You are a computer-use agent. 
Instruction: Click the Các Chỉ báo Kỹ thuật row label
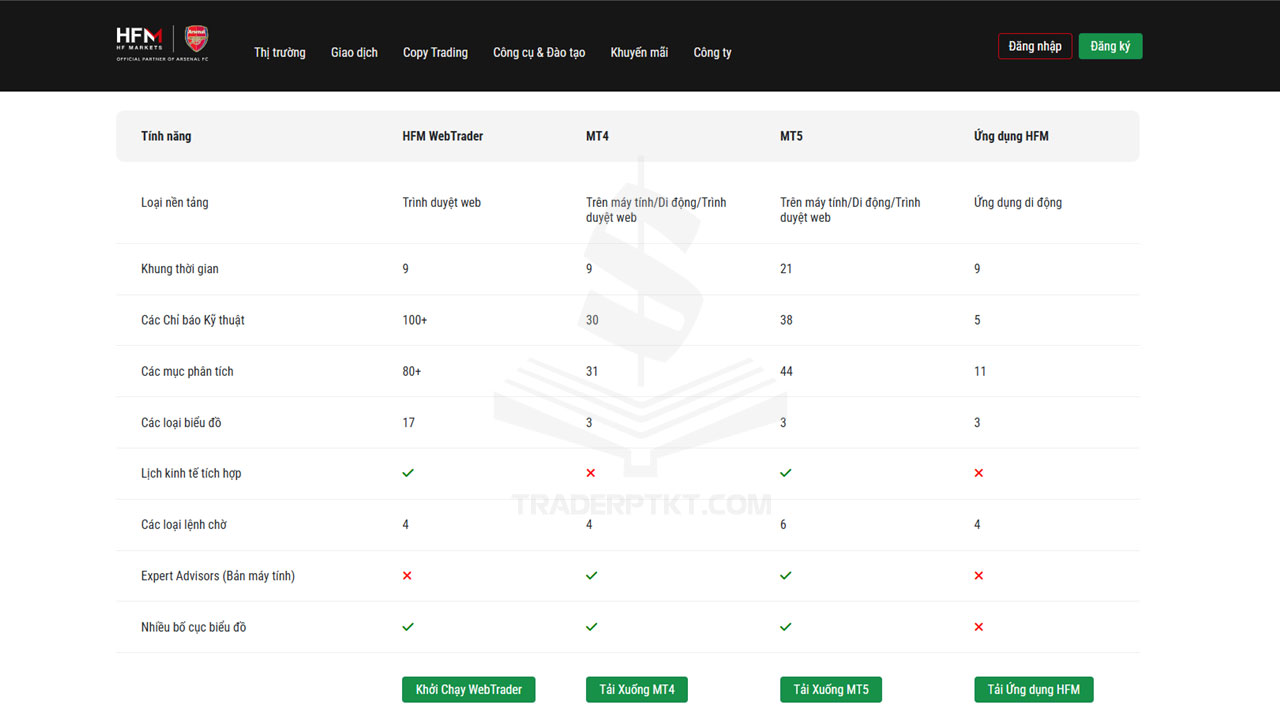pos(193,320)
